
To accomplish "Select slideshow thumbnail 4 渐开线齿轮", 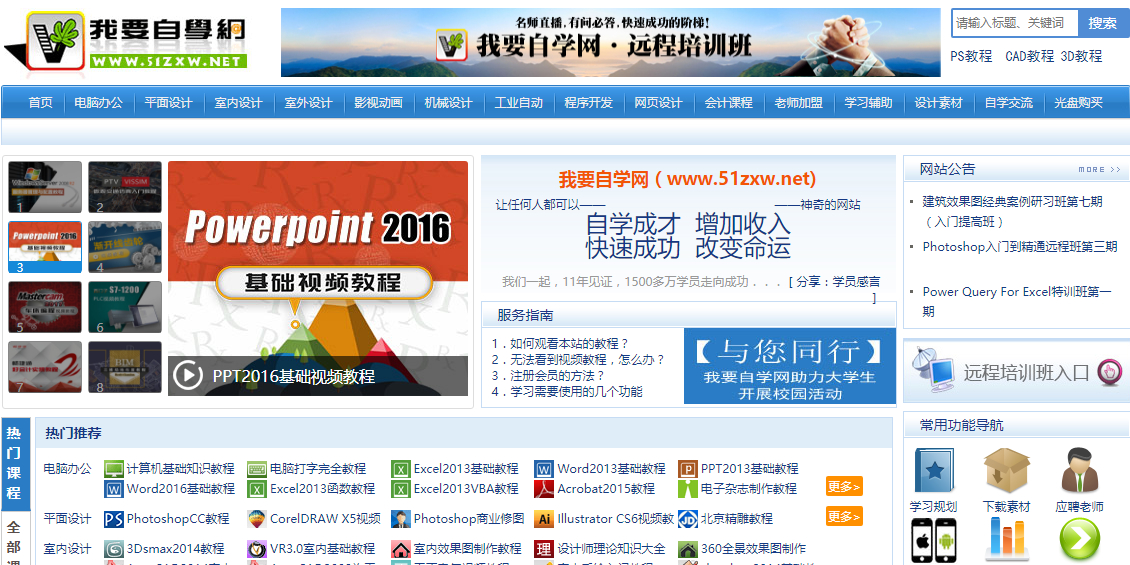I will (125, 247).
